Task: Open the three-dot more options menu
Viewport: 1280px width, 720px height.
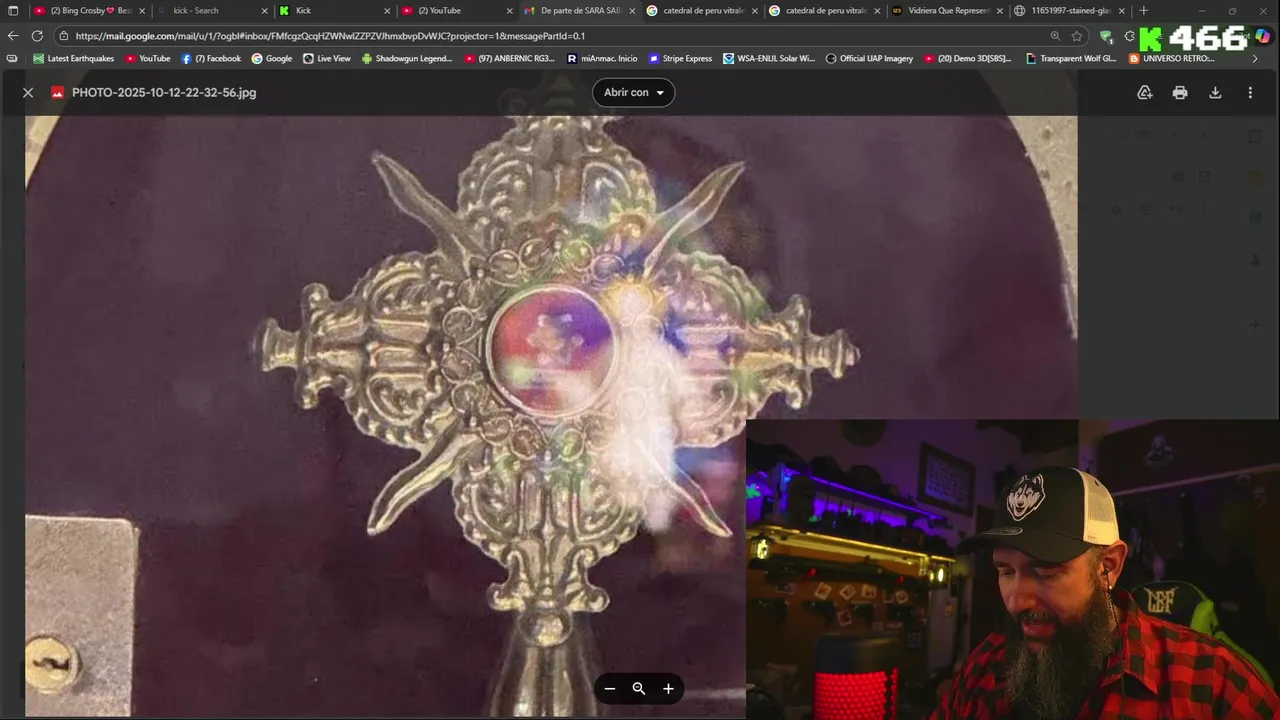Action: pyautogui.click(x=1250, y=92)
